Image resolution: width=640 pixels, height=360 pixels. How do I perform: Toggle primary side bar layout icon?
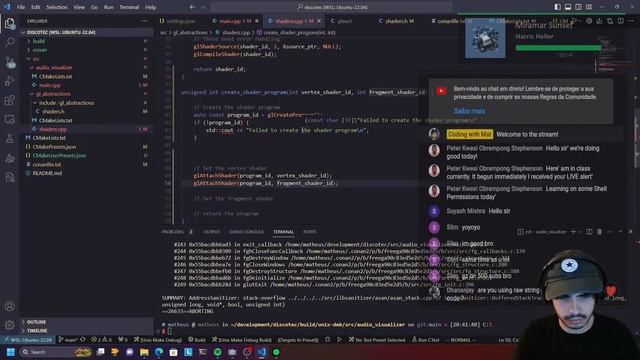(x=558, y=7)
